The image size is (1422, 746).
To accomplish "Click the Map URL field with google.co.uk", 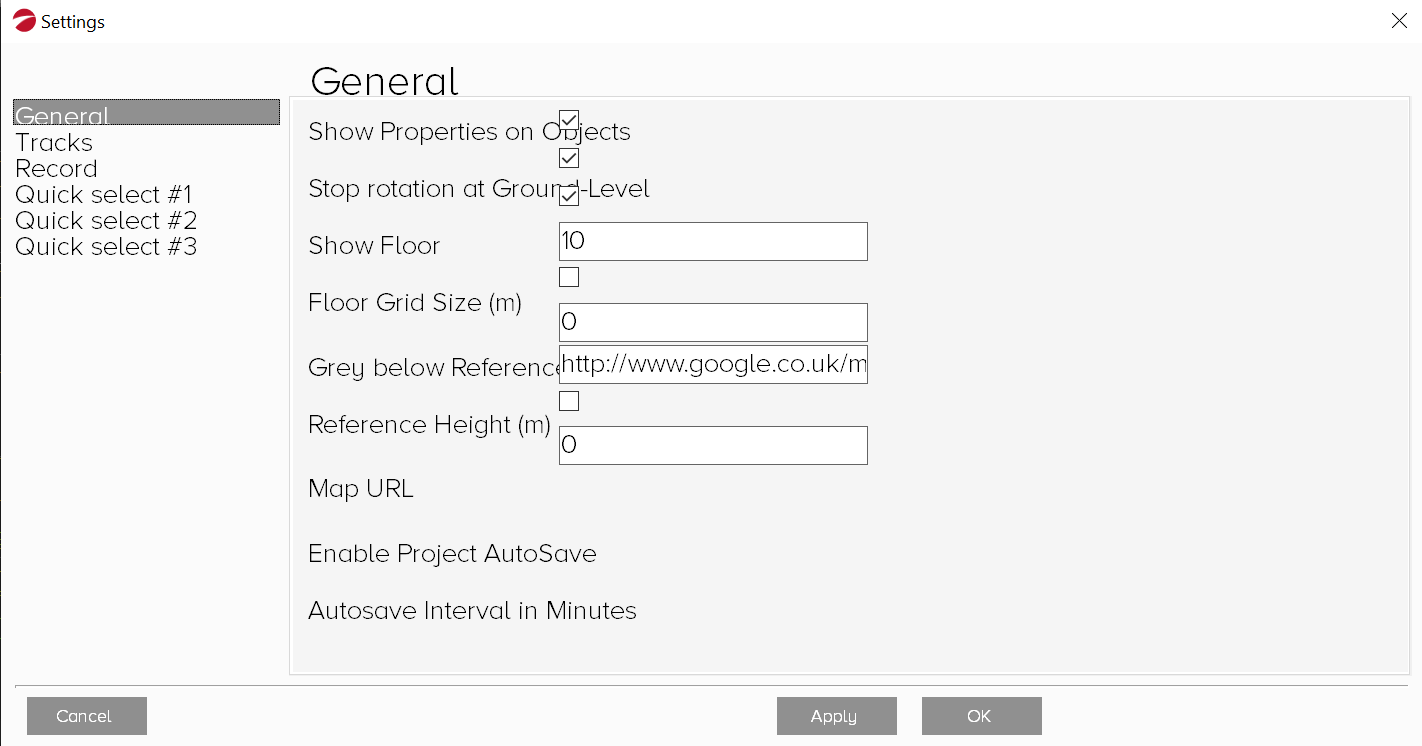I will point(713,365).
